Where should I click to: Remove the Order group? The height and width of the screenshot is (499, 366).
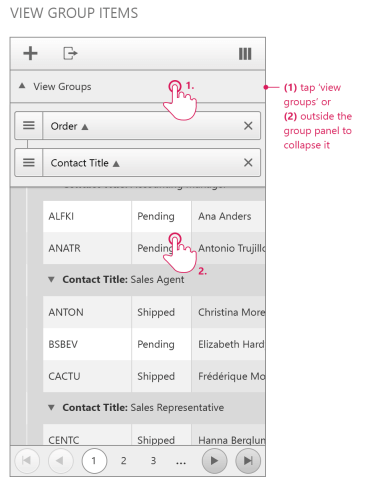click(x=248, y=126)
